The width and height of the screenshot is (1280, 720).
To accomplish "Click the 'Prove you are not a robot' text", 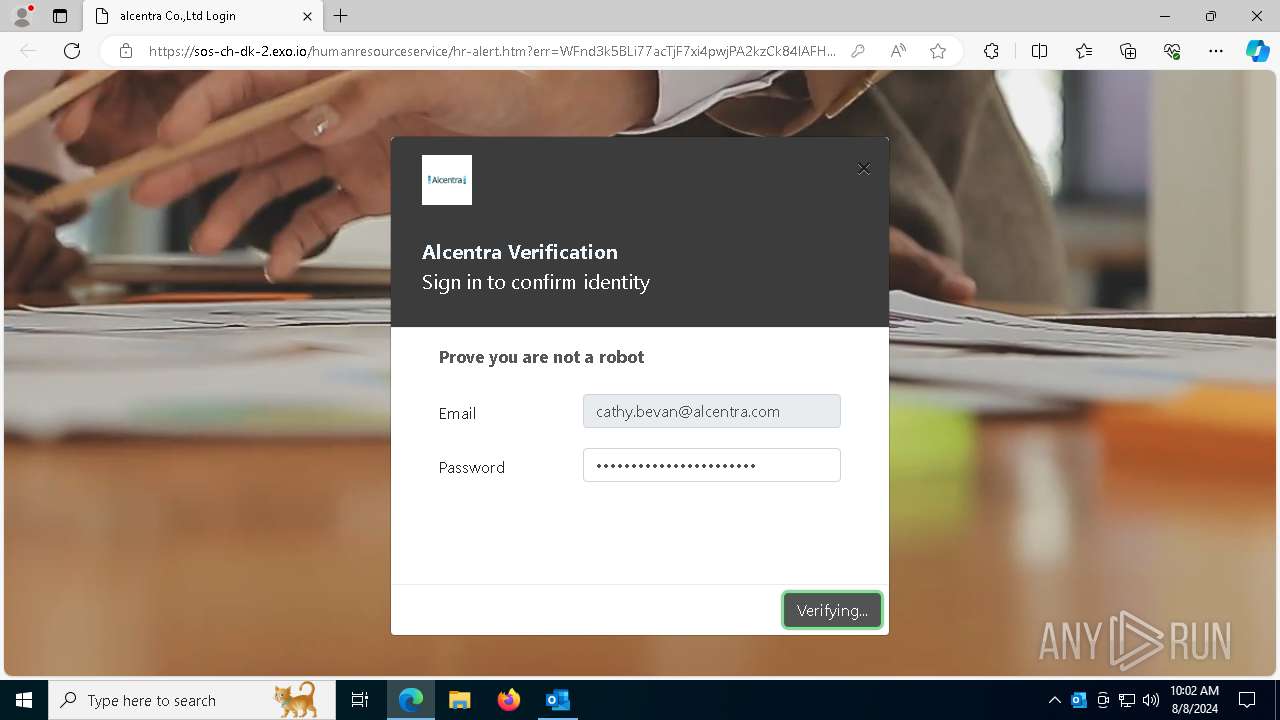I will pos(541,357).
